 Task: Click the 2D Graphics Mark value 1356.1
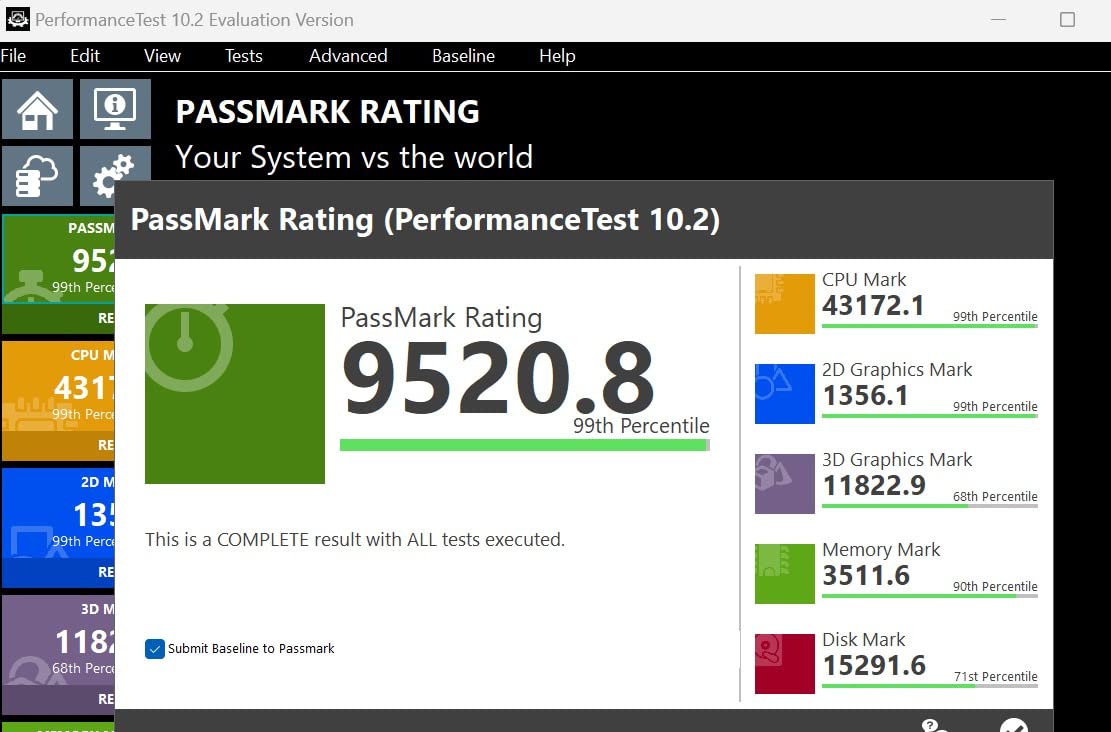tap(865, 396)
